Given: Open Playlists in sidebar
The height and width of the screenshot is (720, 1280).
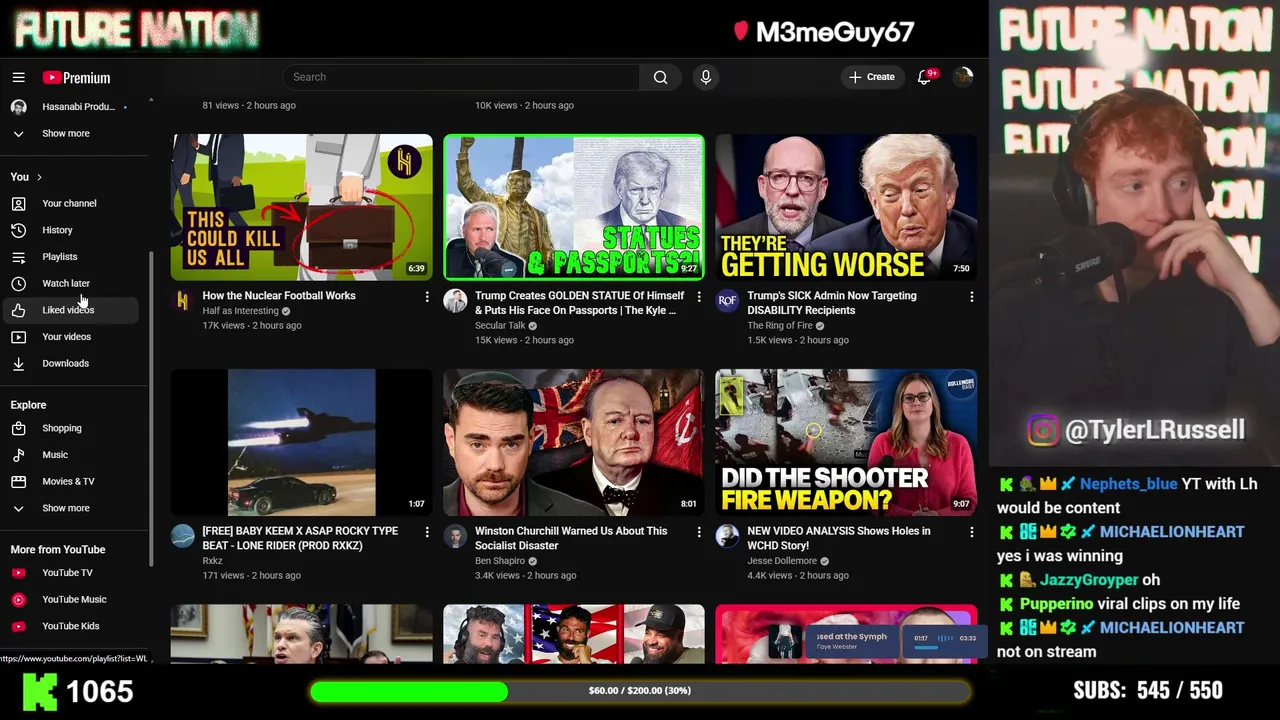Looking at the screenshot, I should click(x=75, y=257).
